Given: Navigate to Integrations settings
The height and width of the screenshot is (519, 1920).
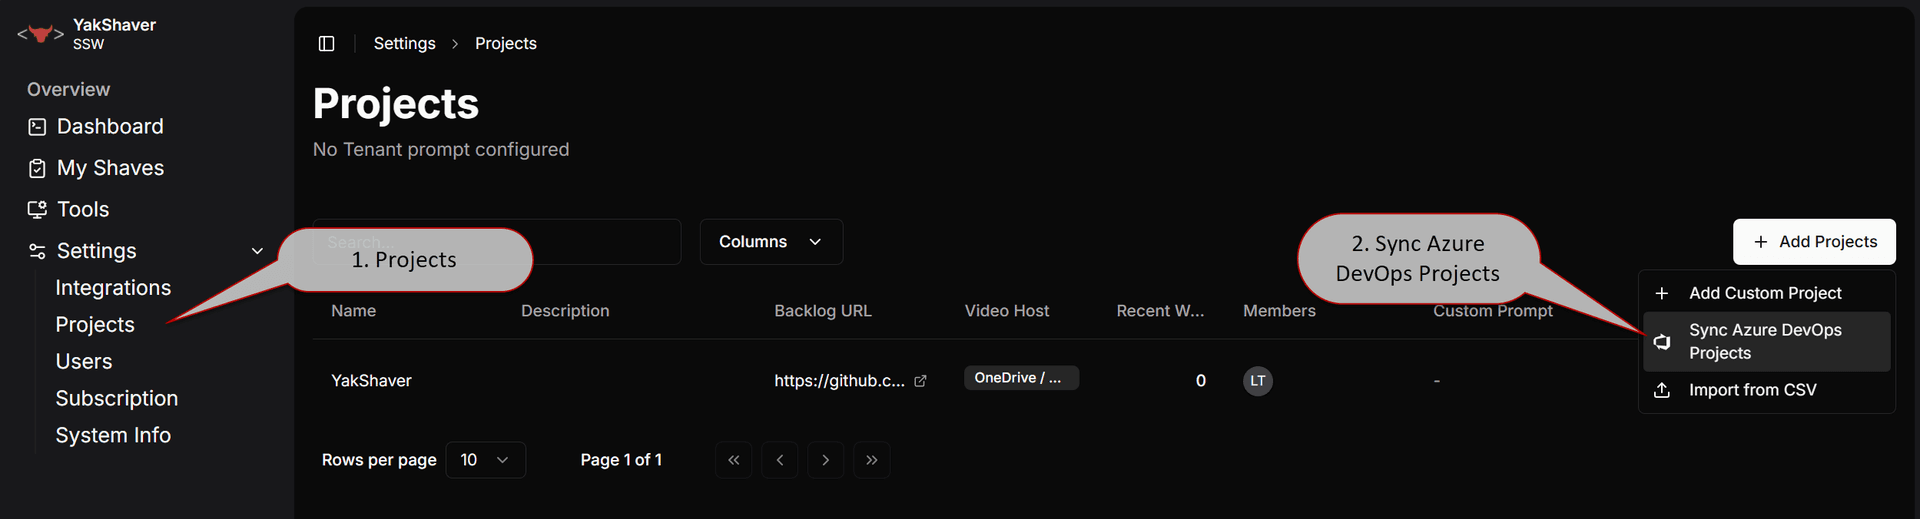Looking at the screenshot, I should coord(113,288).
